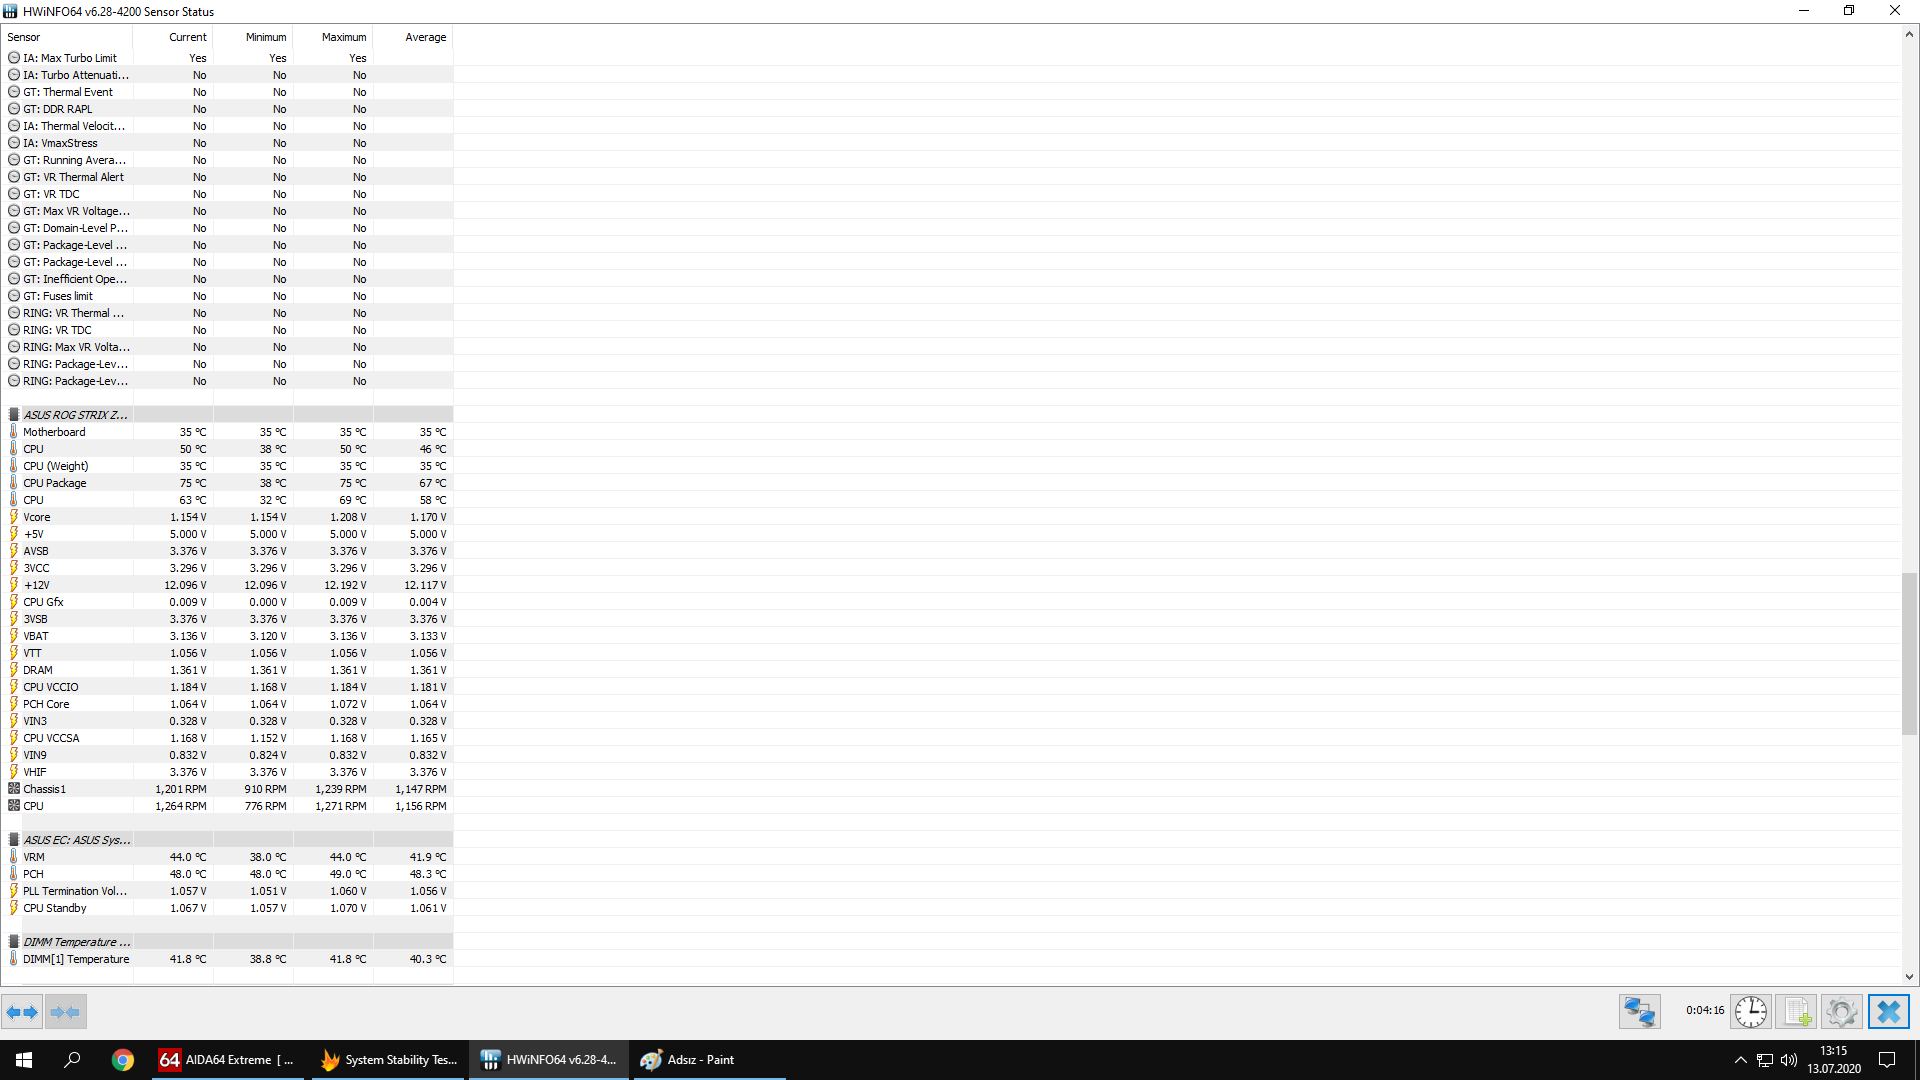
Task: Select the VHIF sensor row
Action: pos(228,772)
